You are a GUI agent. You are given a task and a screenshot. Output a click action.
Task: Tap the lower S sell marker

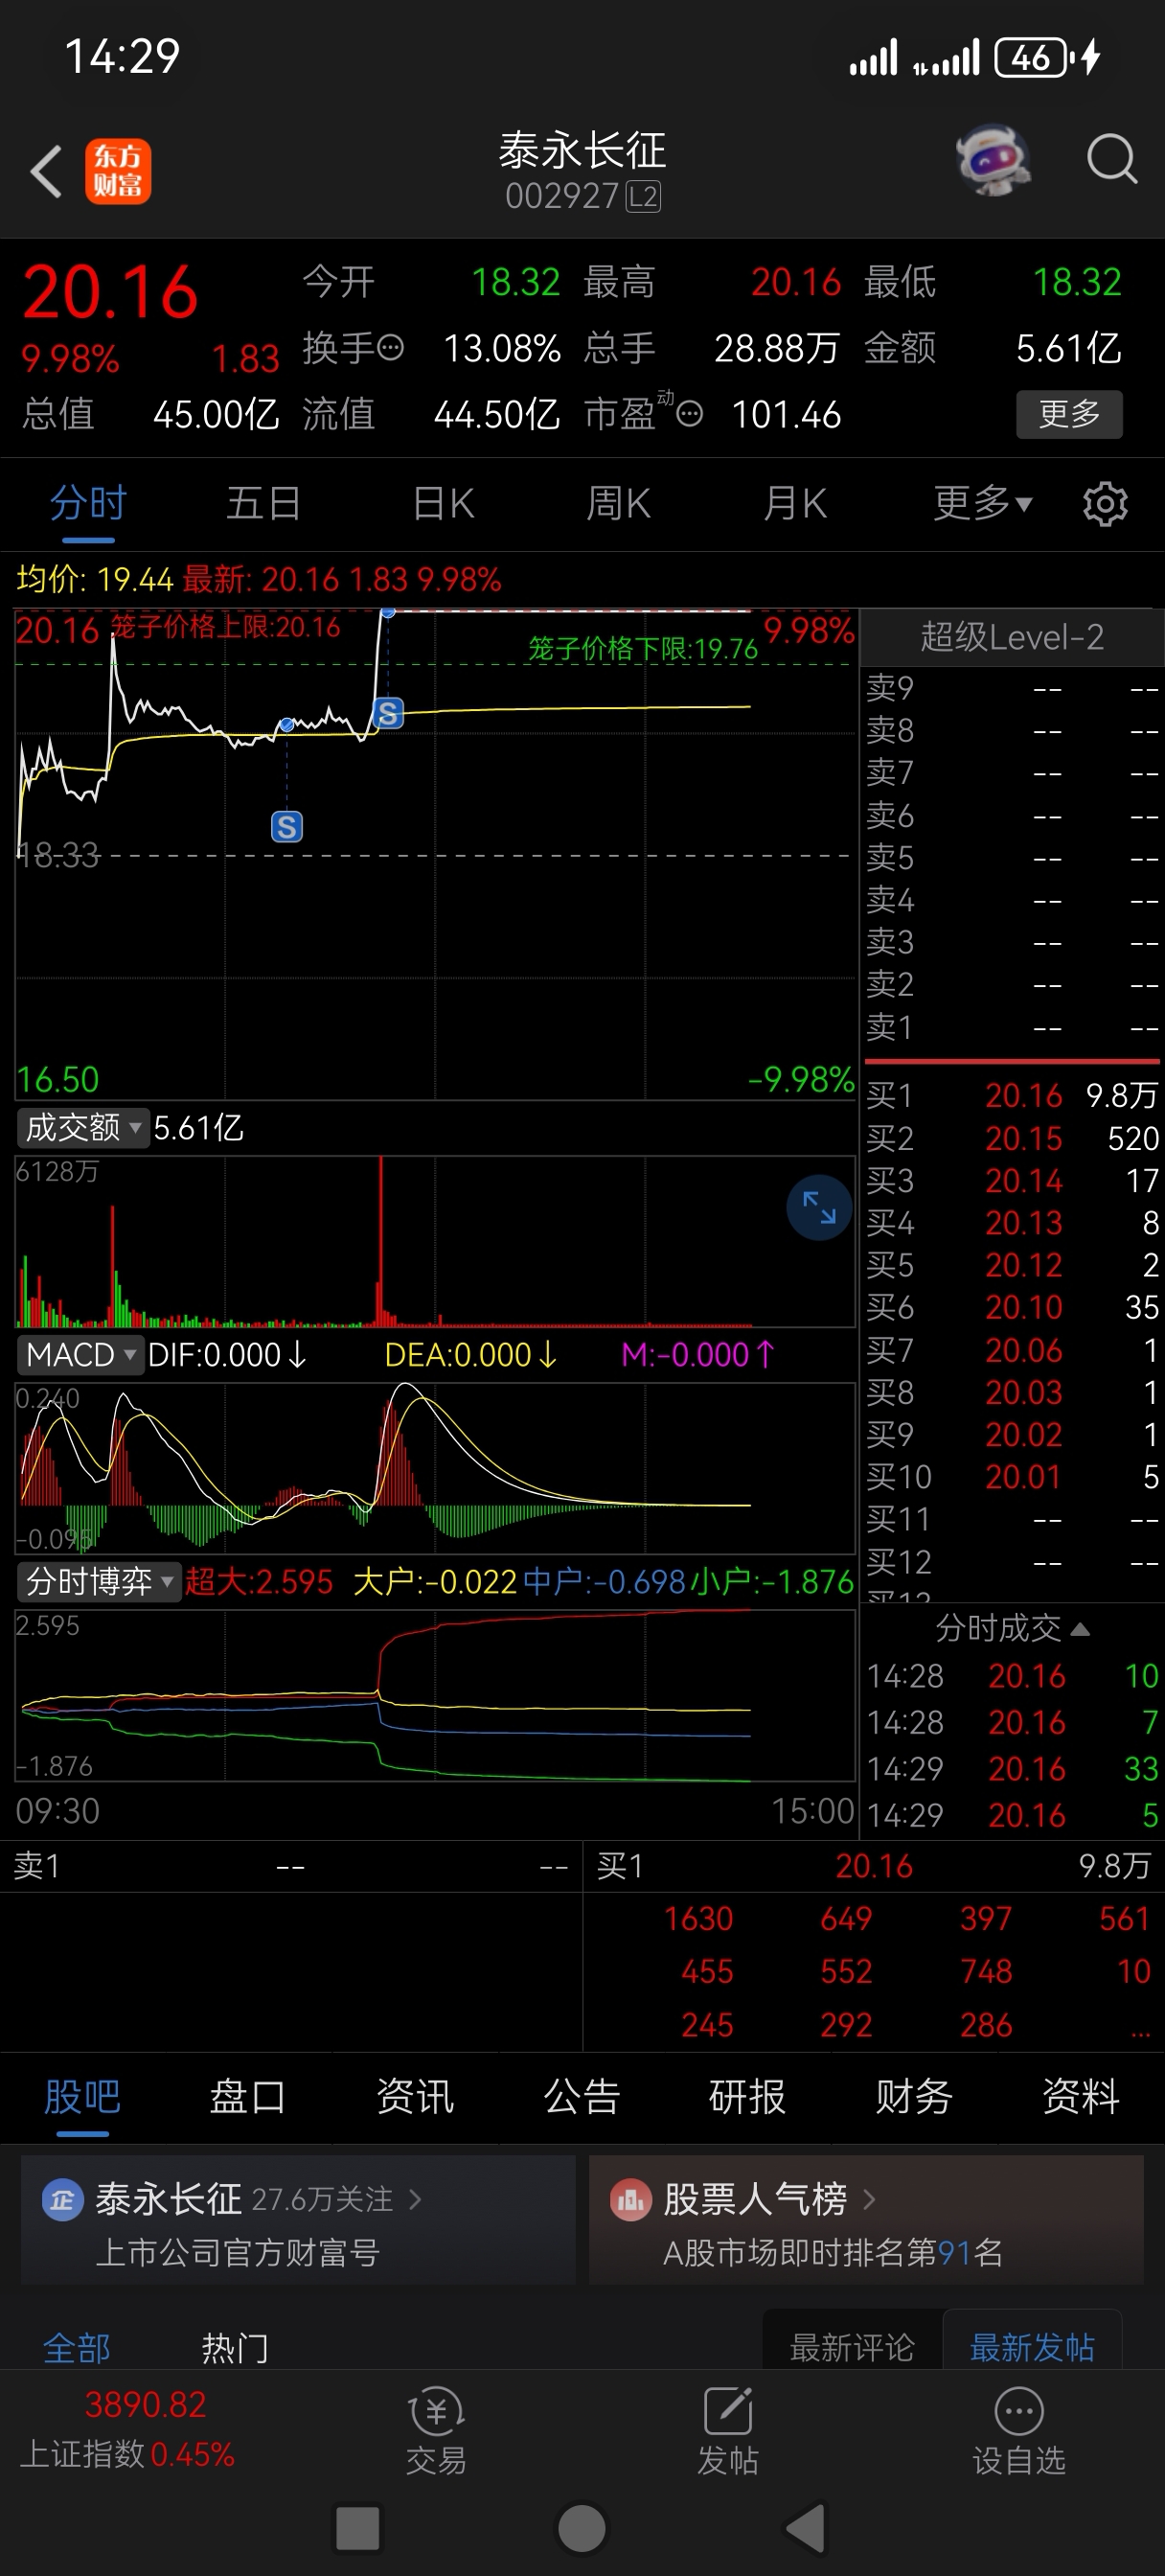(287, 826)
